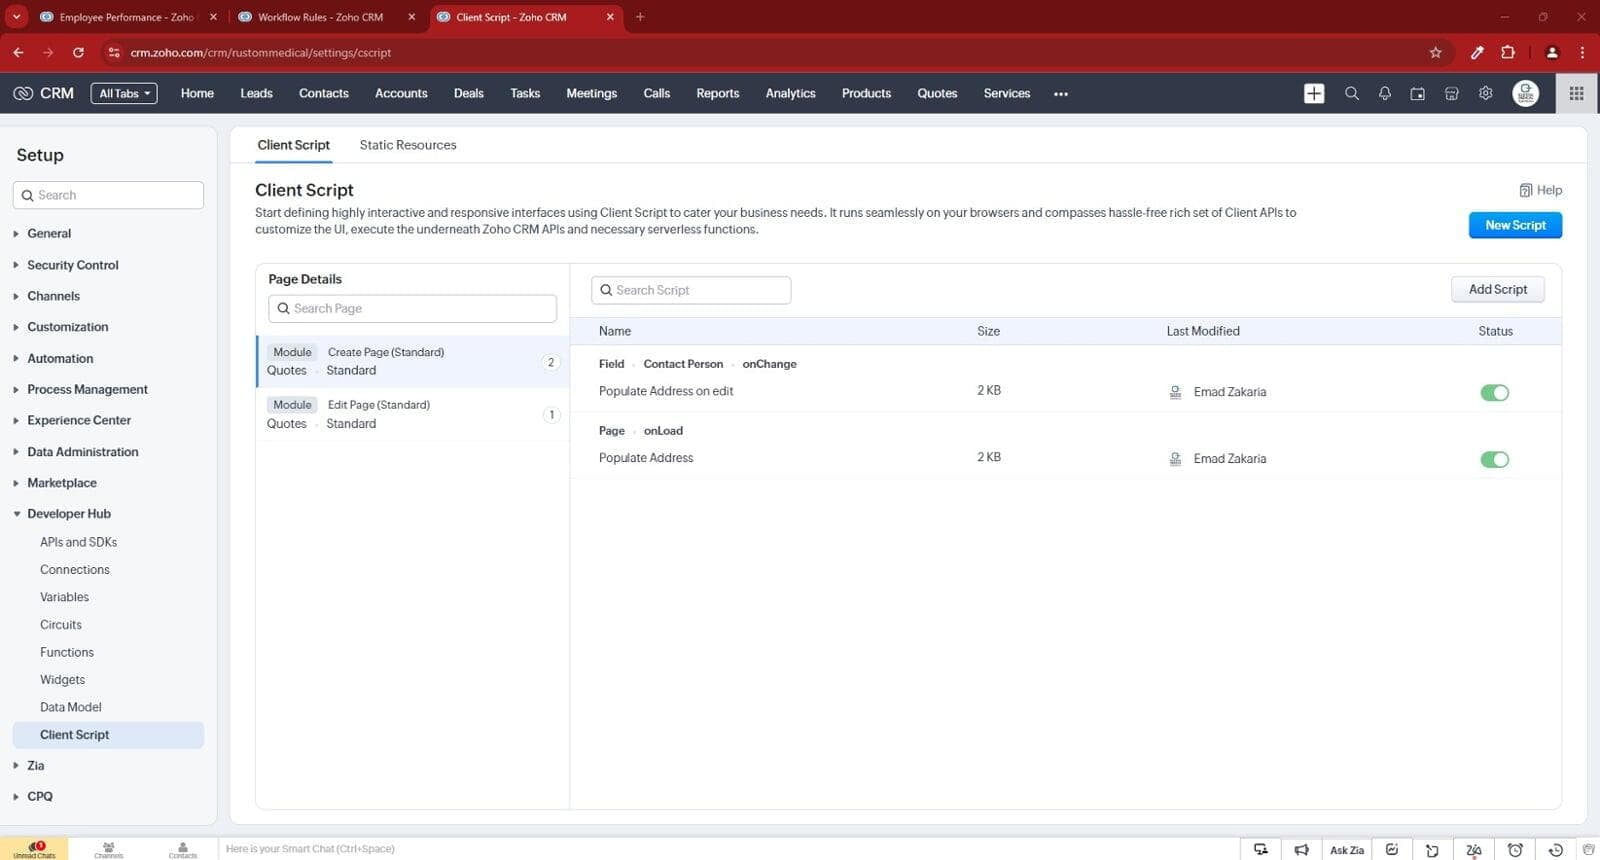Click the chart notes icon beside Ask Zia

tap(1392, 849)
